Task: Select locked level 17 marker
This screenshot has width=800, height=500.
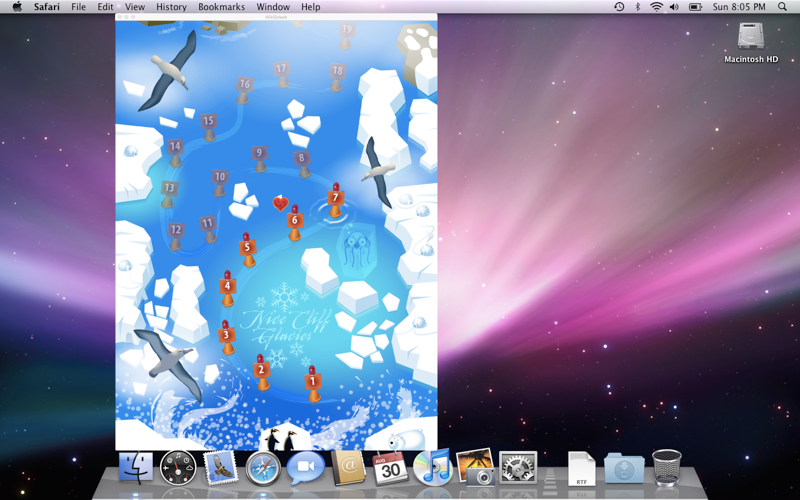Action: click(x=282, y=74)
